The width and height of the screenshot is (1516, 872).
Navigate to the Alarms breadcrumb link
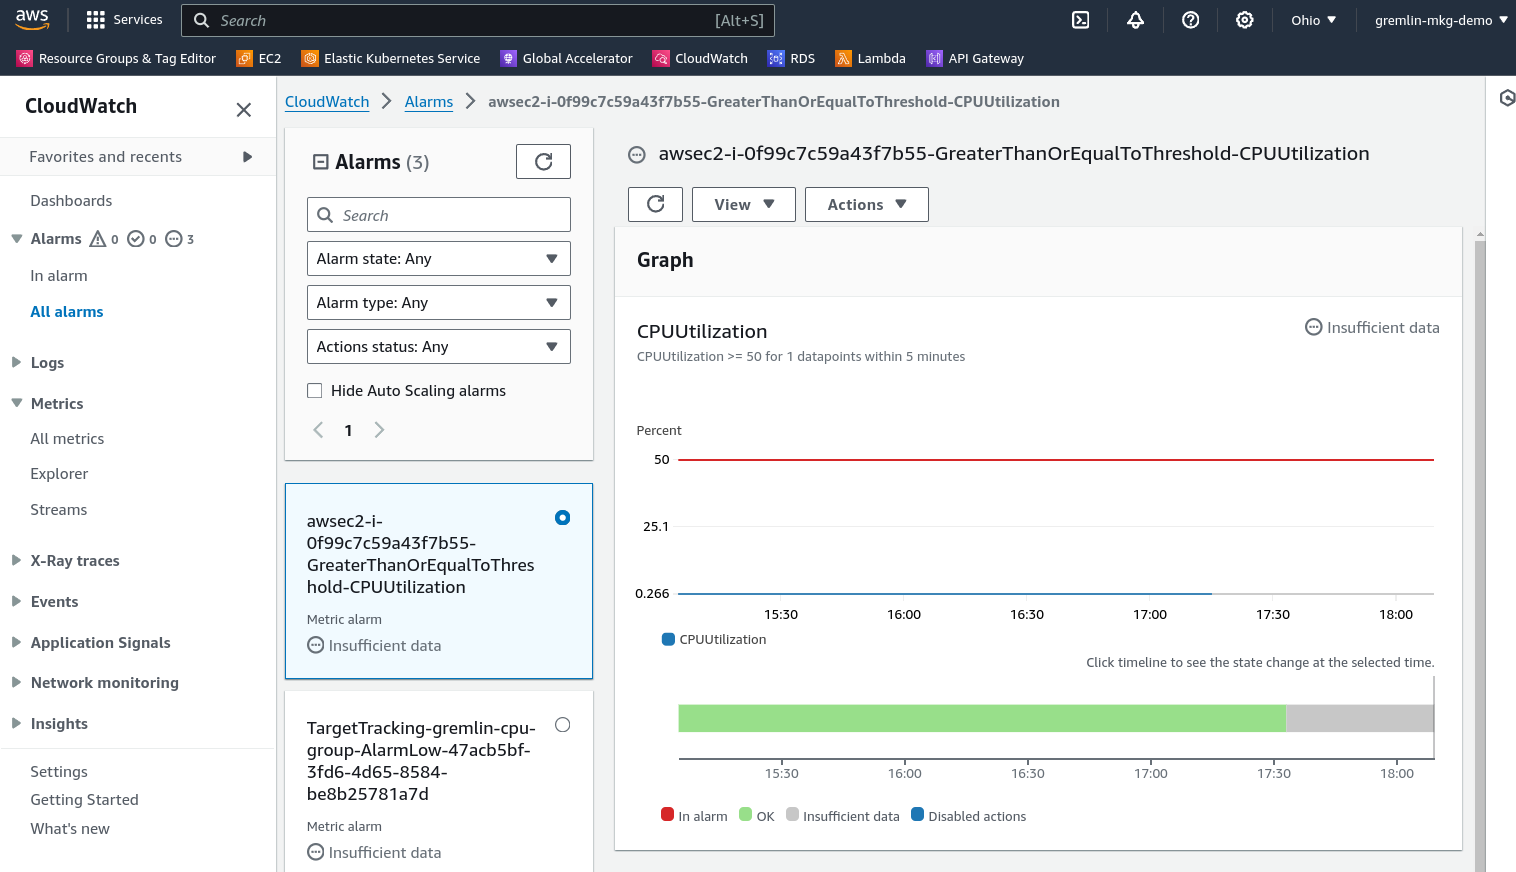pyautogui.click(x=428, y=101)
